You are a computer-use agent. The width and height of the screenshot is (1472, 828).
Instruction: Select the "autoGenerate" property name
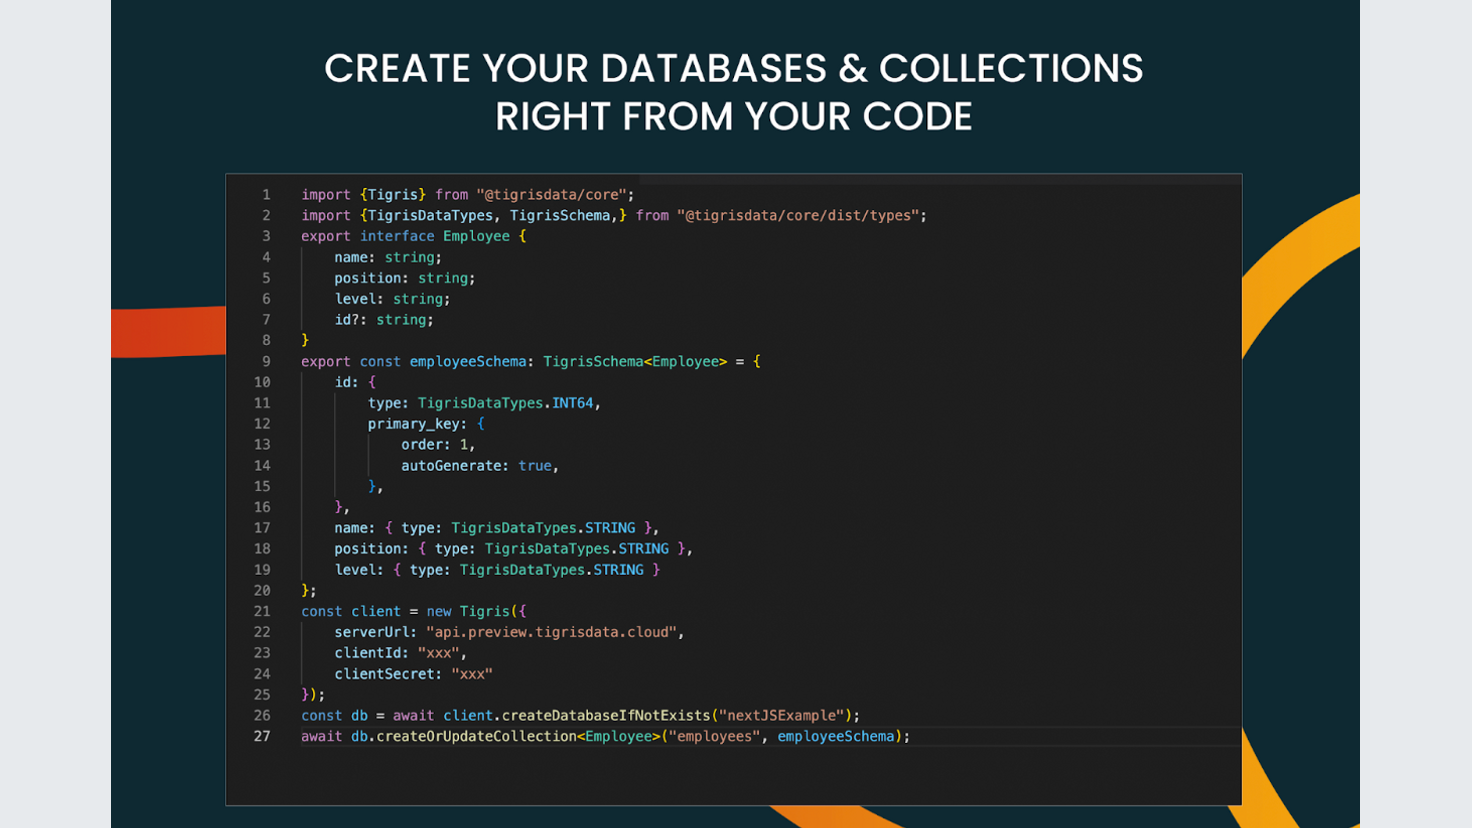[451, 465]
